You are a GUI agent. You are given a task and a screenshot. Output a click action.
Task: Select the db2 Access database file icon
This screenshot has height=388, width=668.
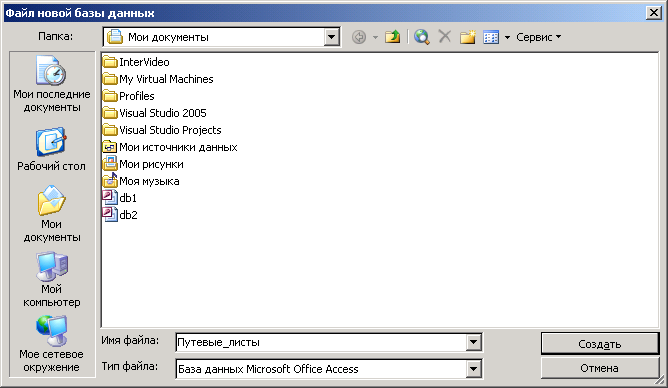point(110,215)
